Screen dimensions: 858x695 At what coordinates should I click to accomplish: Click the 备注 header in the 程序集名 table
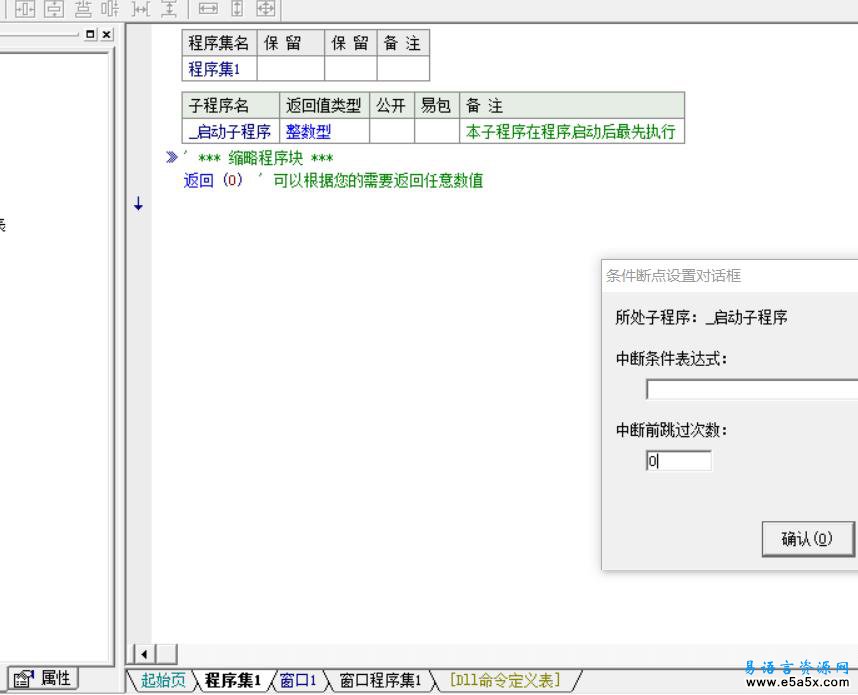[x=403, y=43]
